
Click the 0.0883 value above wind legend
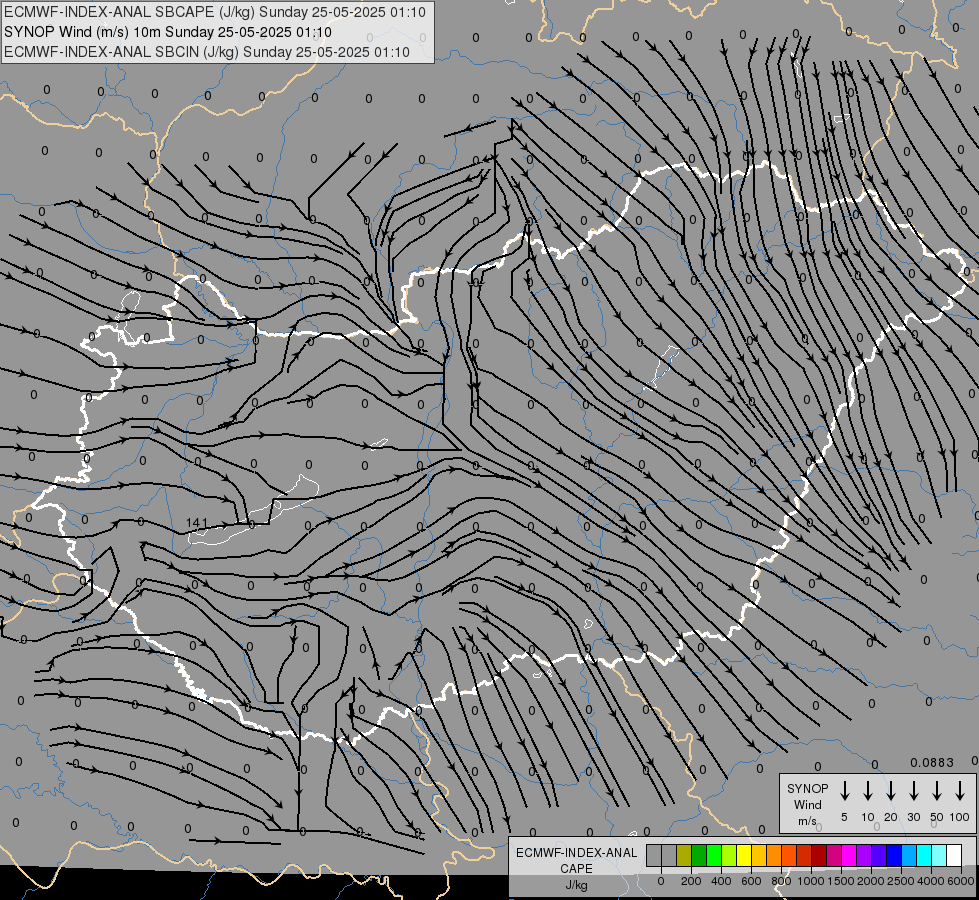pos(932,763)
